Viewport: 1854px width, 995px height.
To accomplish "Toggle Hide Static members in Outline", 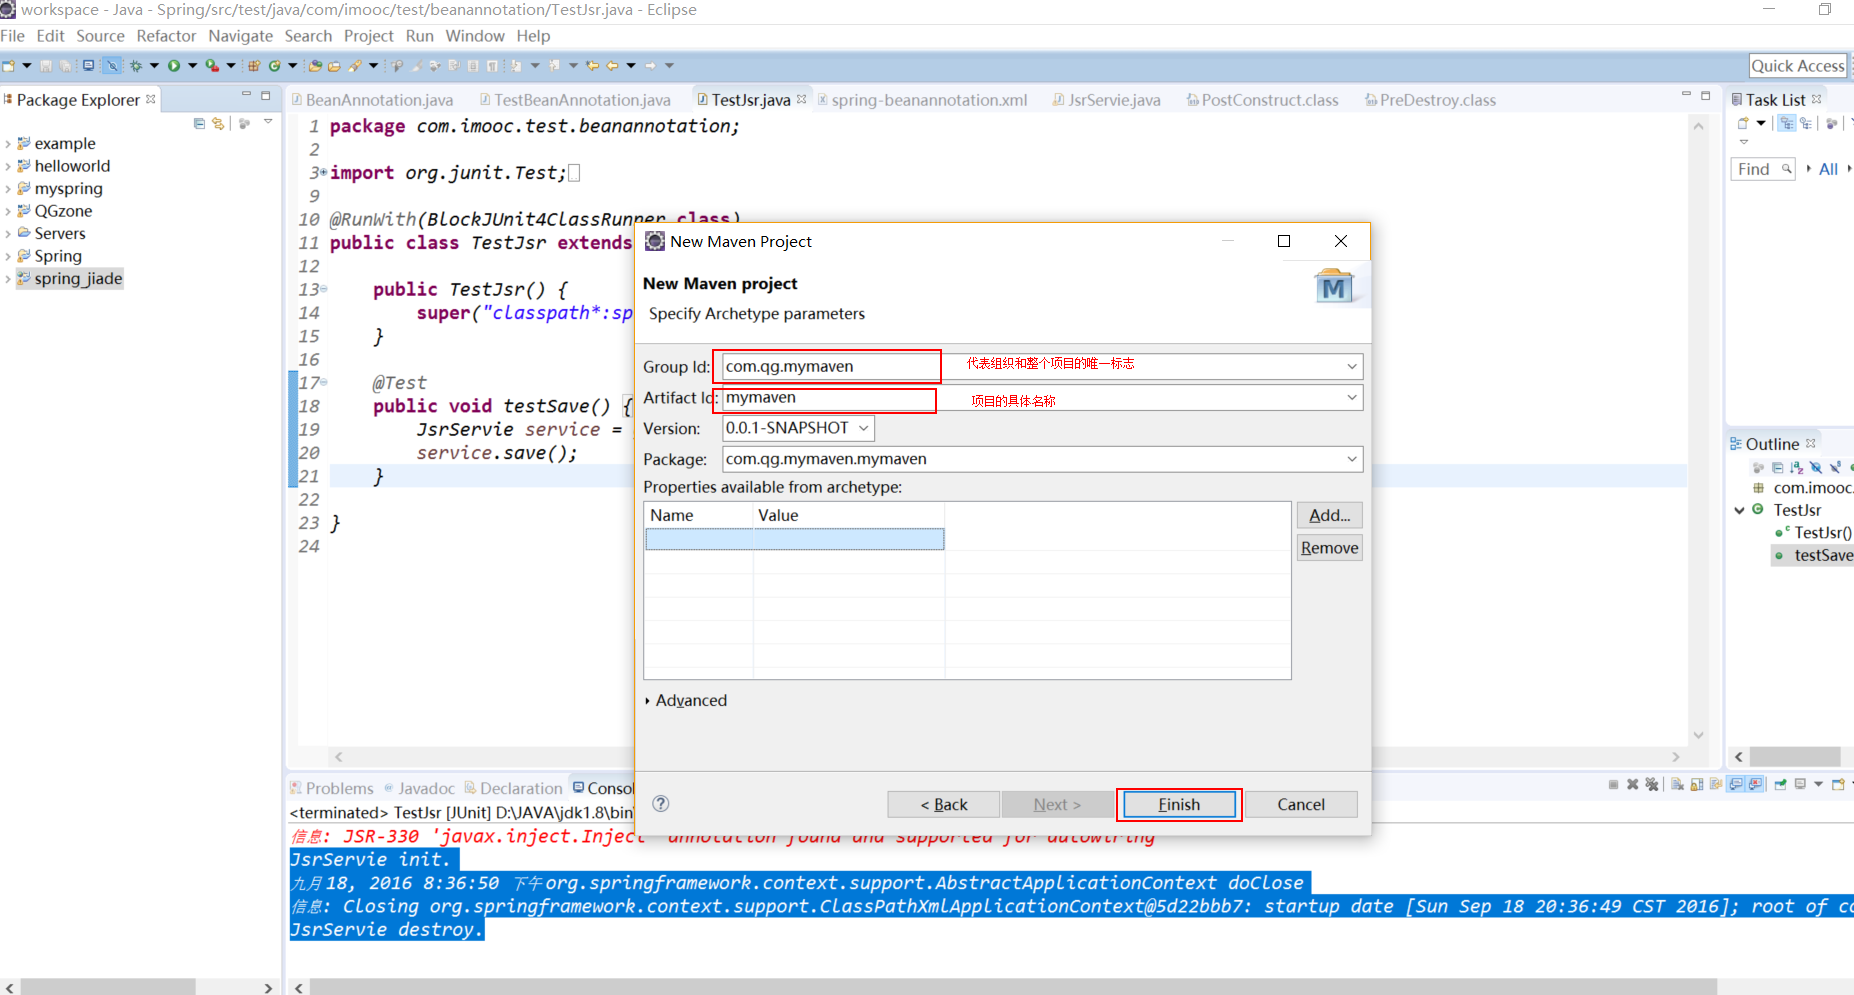I will click(1836, 467).
